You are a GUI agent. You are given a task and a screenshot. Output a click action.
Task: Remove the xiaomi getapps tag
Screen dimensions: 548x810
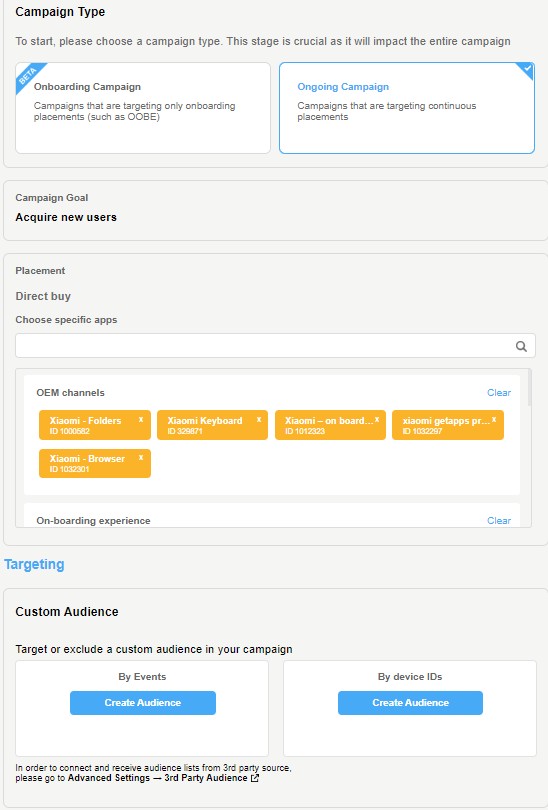tap(494, 419)
